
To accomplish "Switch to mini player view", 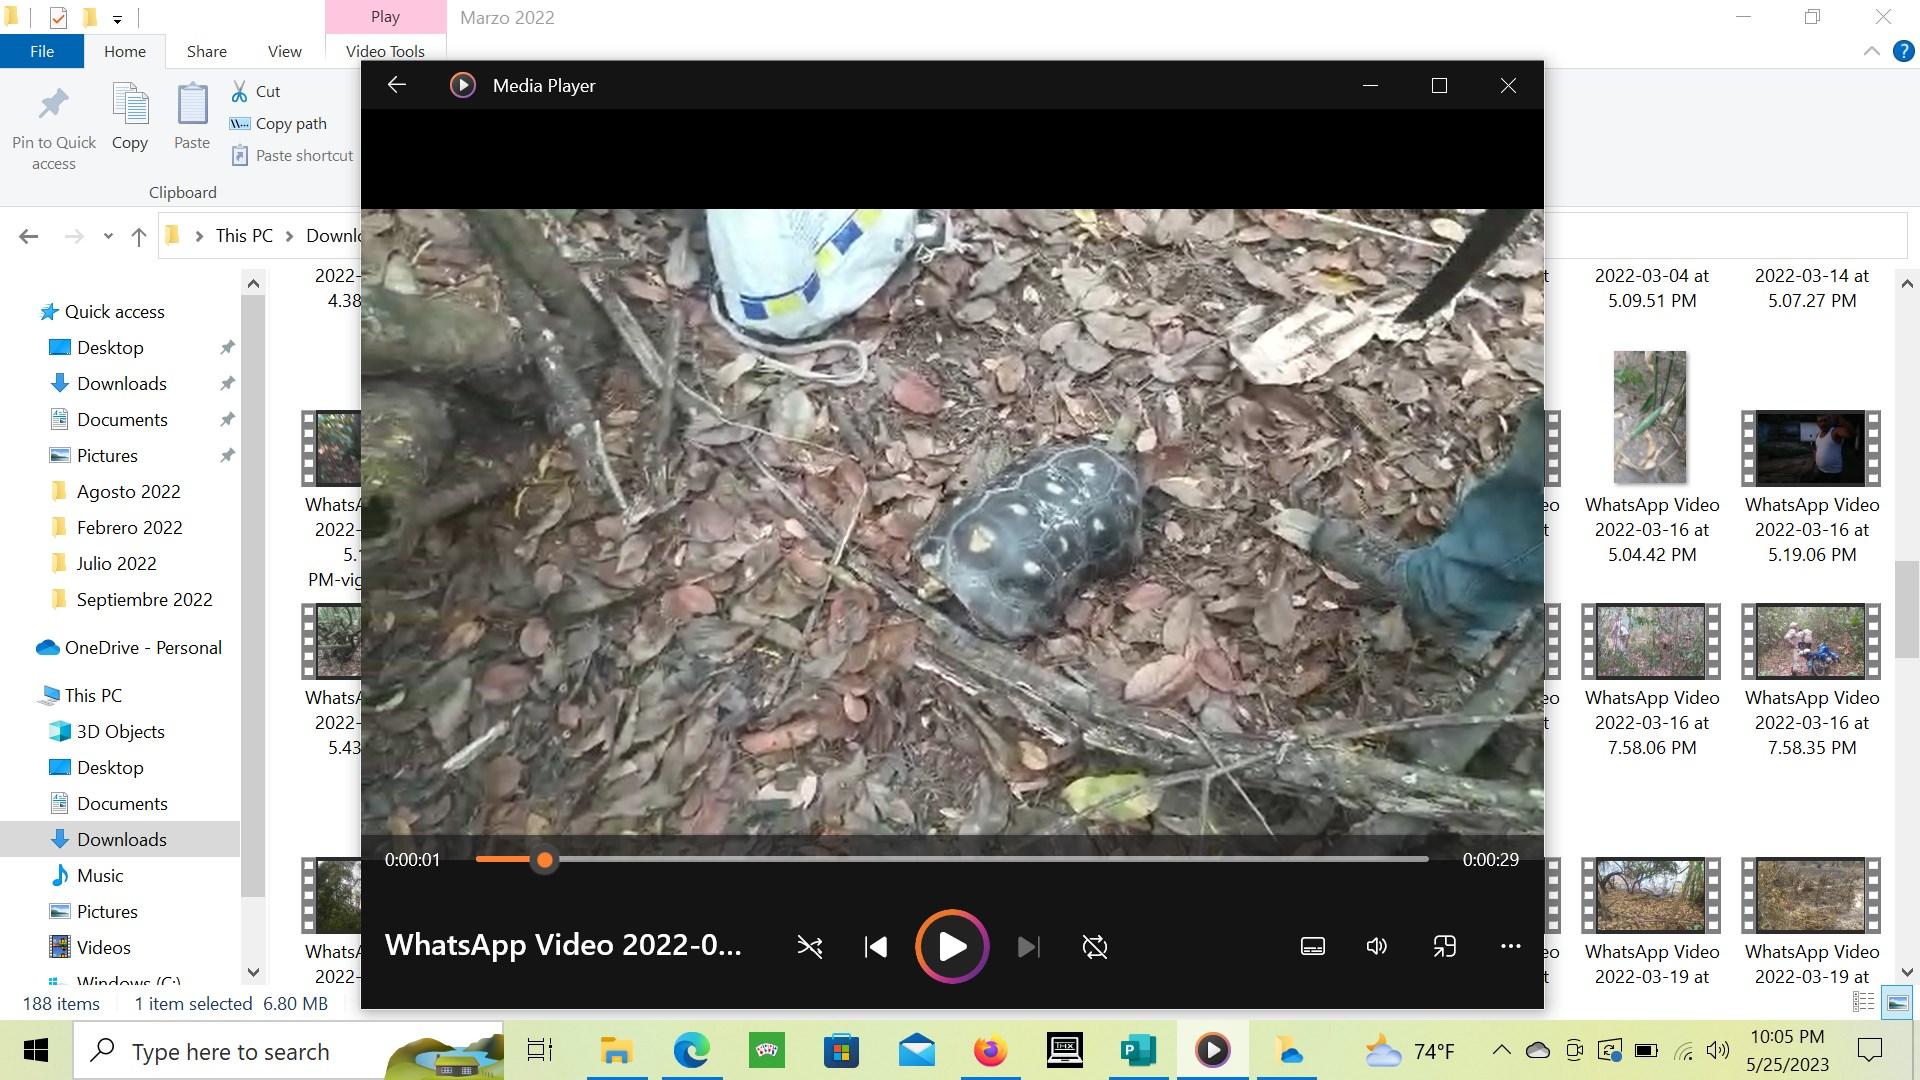I will pyautogui.click(x=1444, y=946).
